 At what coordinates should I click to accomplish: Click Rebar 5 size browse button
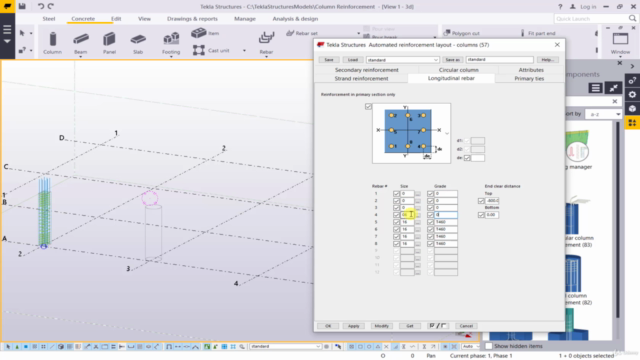point(418,222)
